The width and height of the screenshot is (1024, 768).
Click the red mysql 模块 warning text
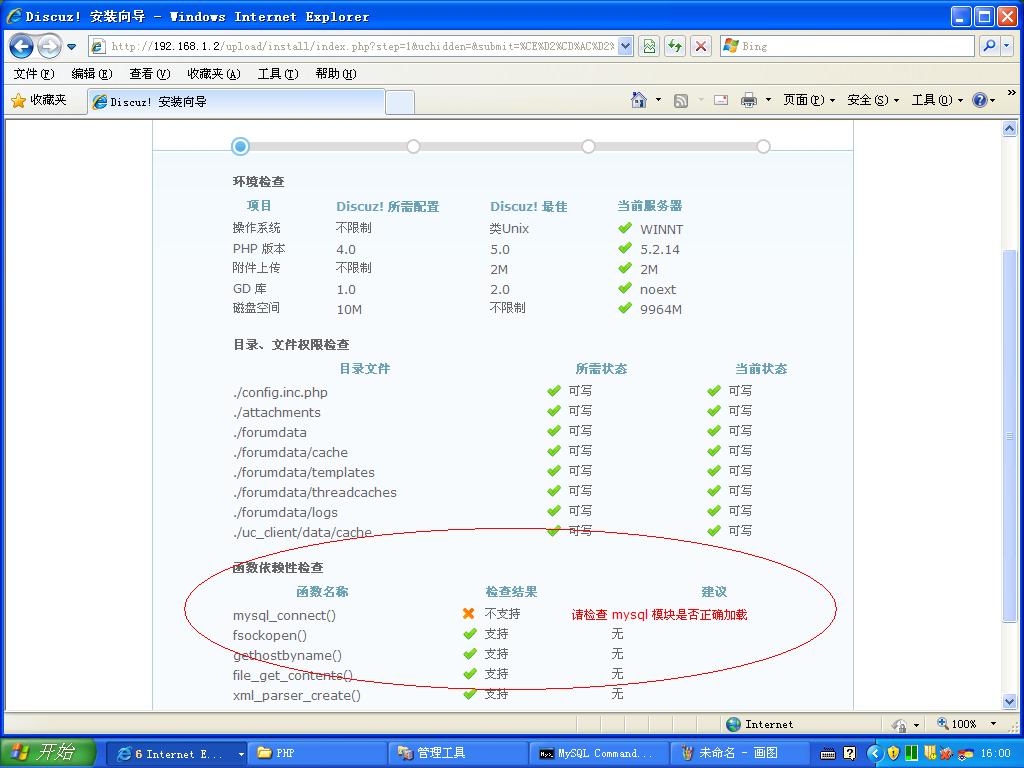coord(660,615)
